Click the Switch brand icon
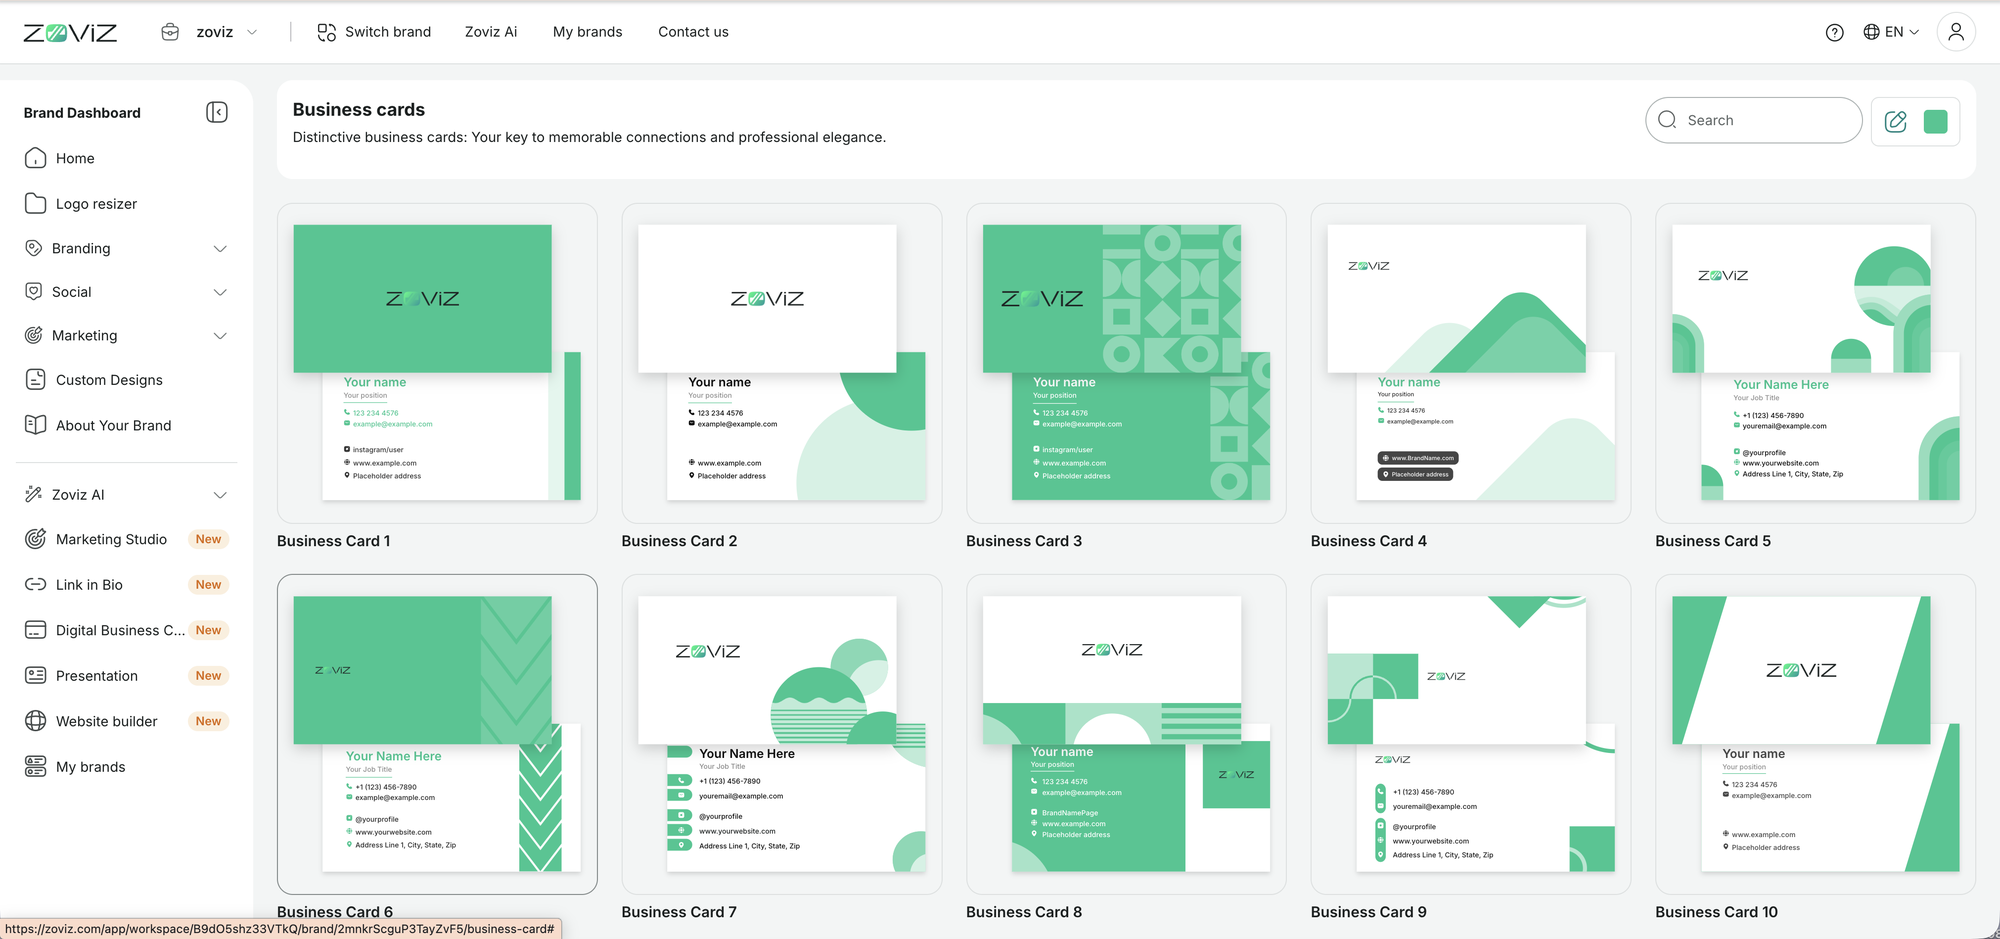The image size is (2000, 939). pos(327,32)
